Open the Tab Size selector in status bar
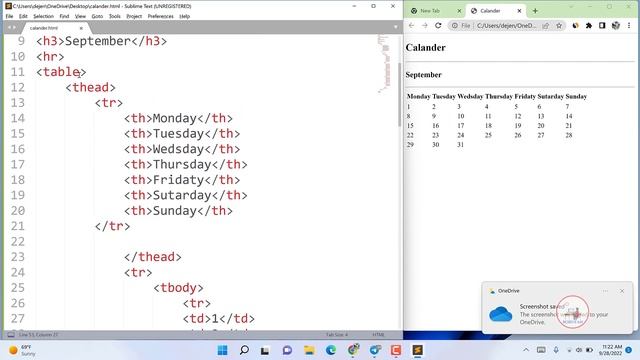This screenshot has height=360, width=640. coord(337,335)
